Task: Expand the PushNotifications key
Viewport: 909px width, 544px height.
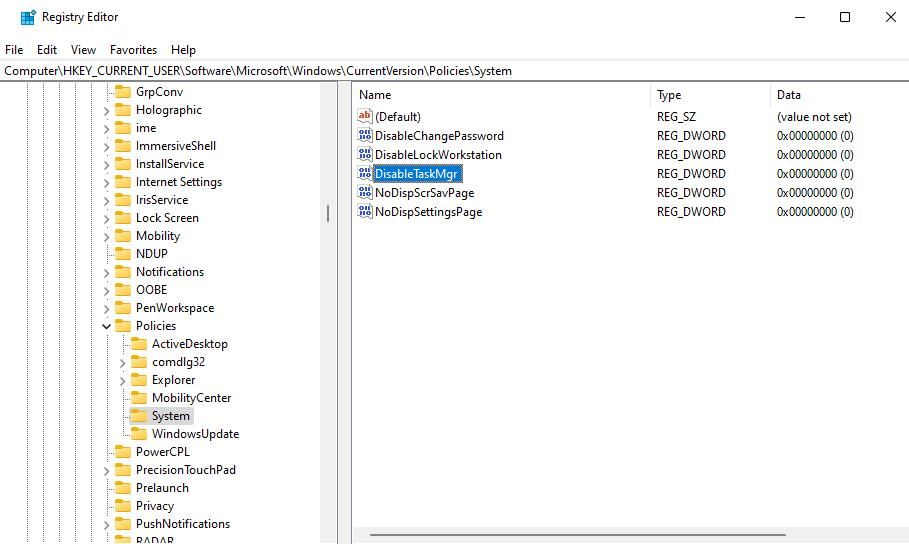Action: 107,525
